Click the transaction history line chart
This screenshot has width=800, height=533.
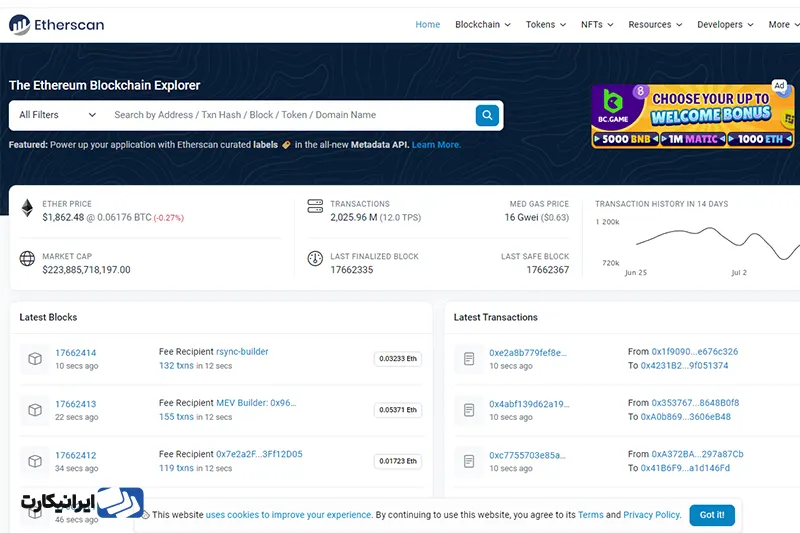[717, 243]
